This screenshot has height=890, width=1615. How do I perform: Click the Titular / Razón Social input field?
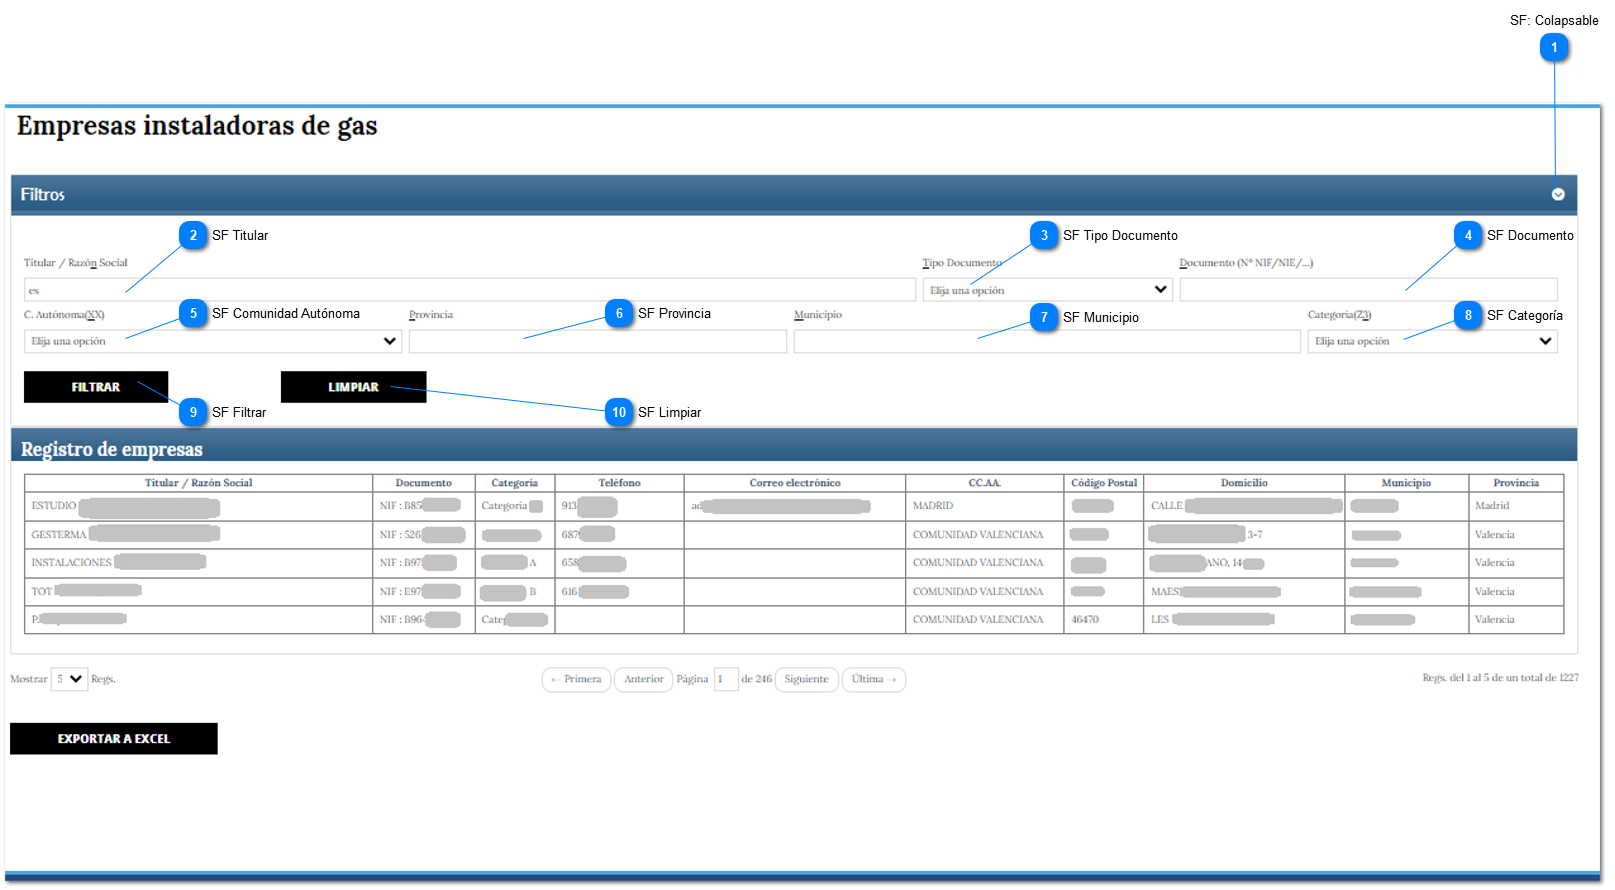[469, 290]
